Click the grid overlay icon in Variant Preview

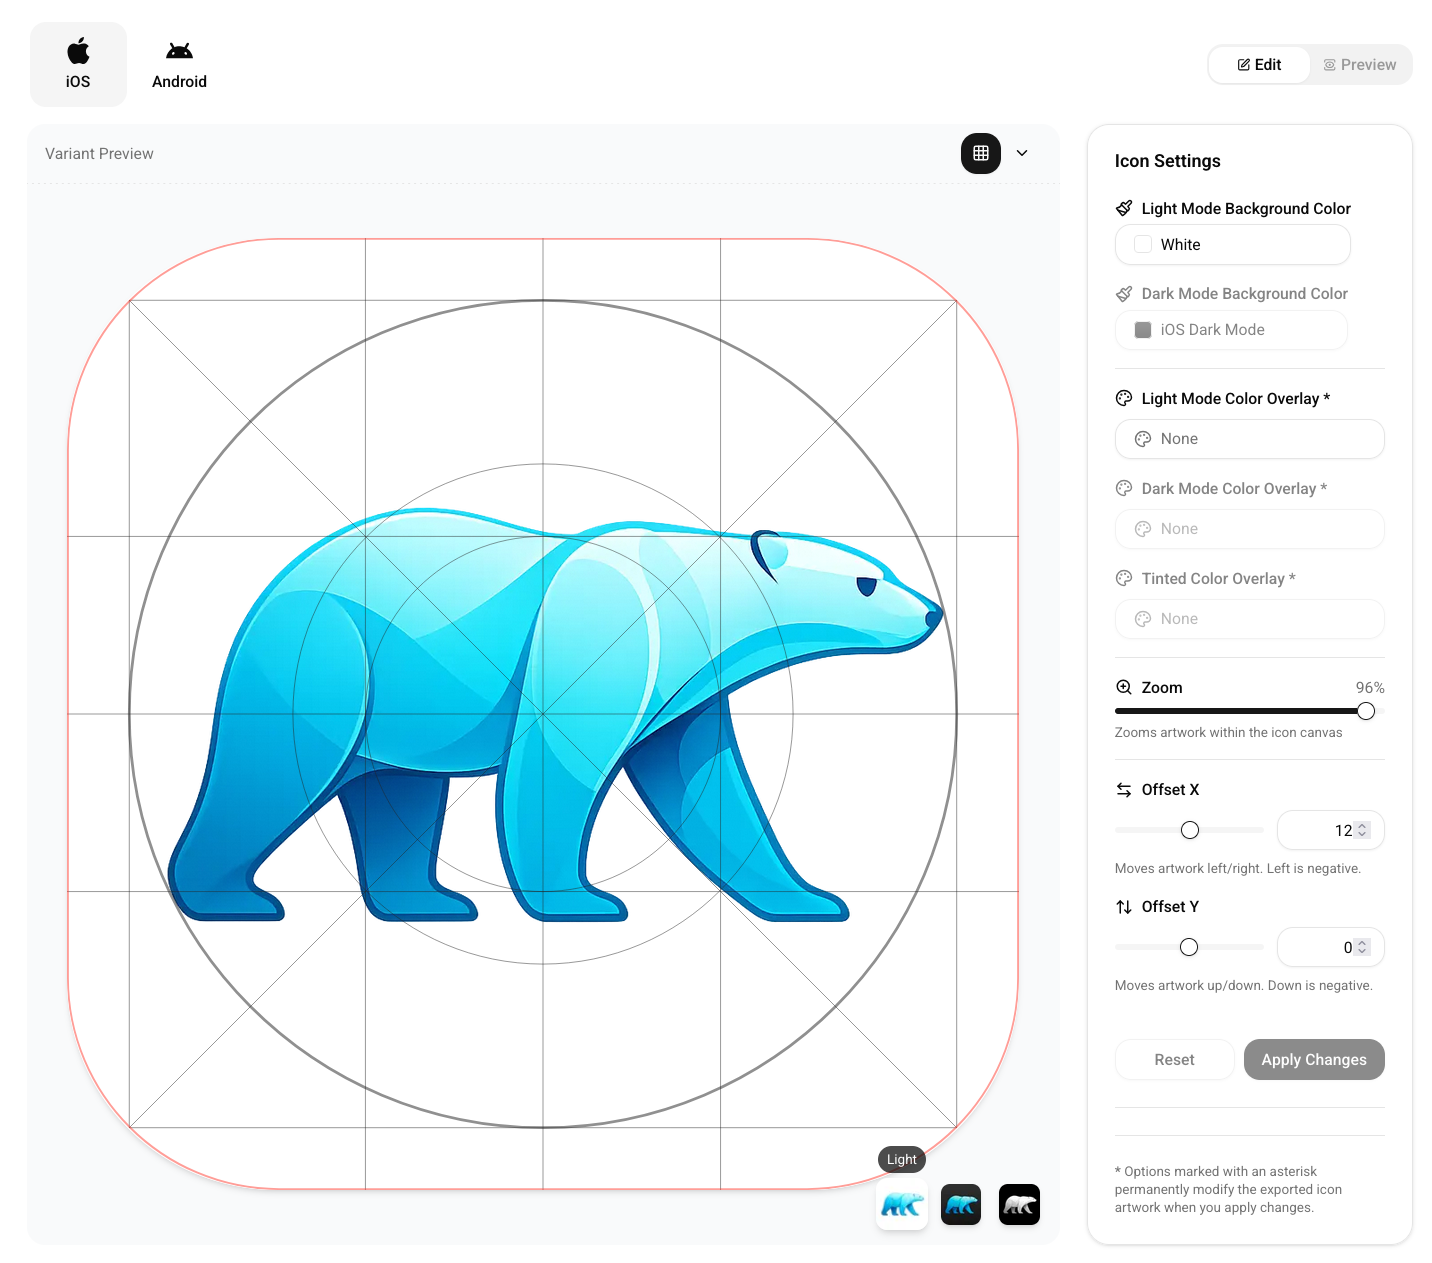coord(980,153)
